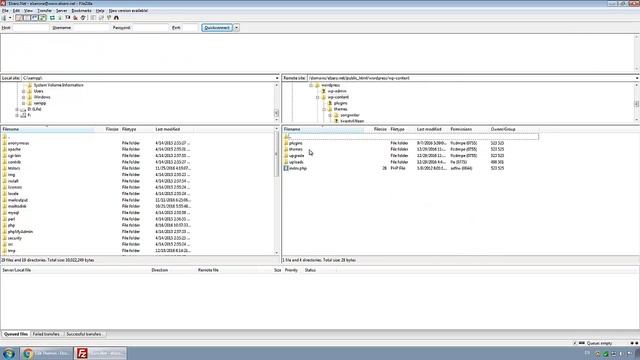
Task: Click the Windows Start button
Action: coord(9,353)
